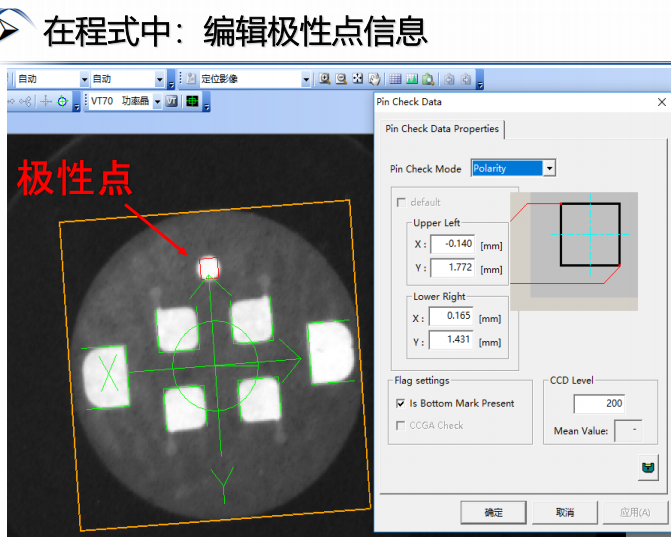Toggle the CCGA Check checkbox

pos(401,425)
